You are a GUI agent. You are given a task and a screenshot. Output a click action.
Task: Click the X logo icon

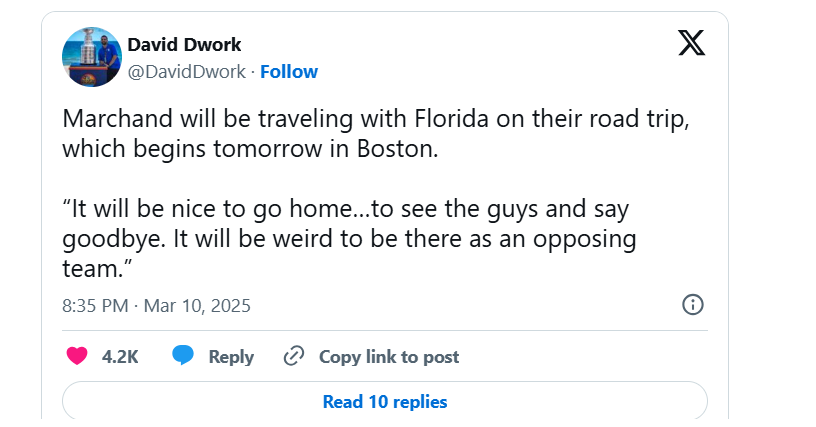[692, 43]
